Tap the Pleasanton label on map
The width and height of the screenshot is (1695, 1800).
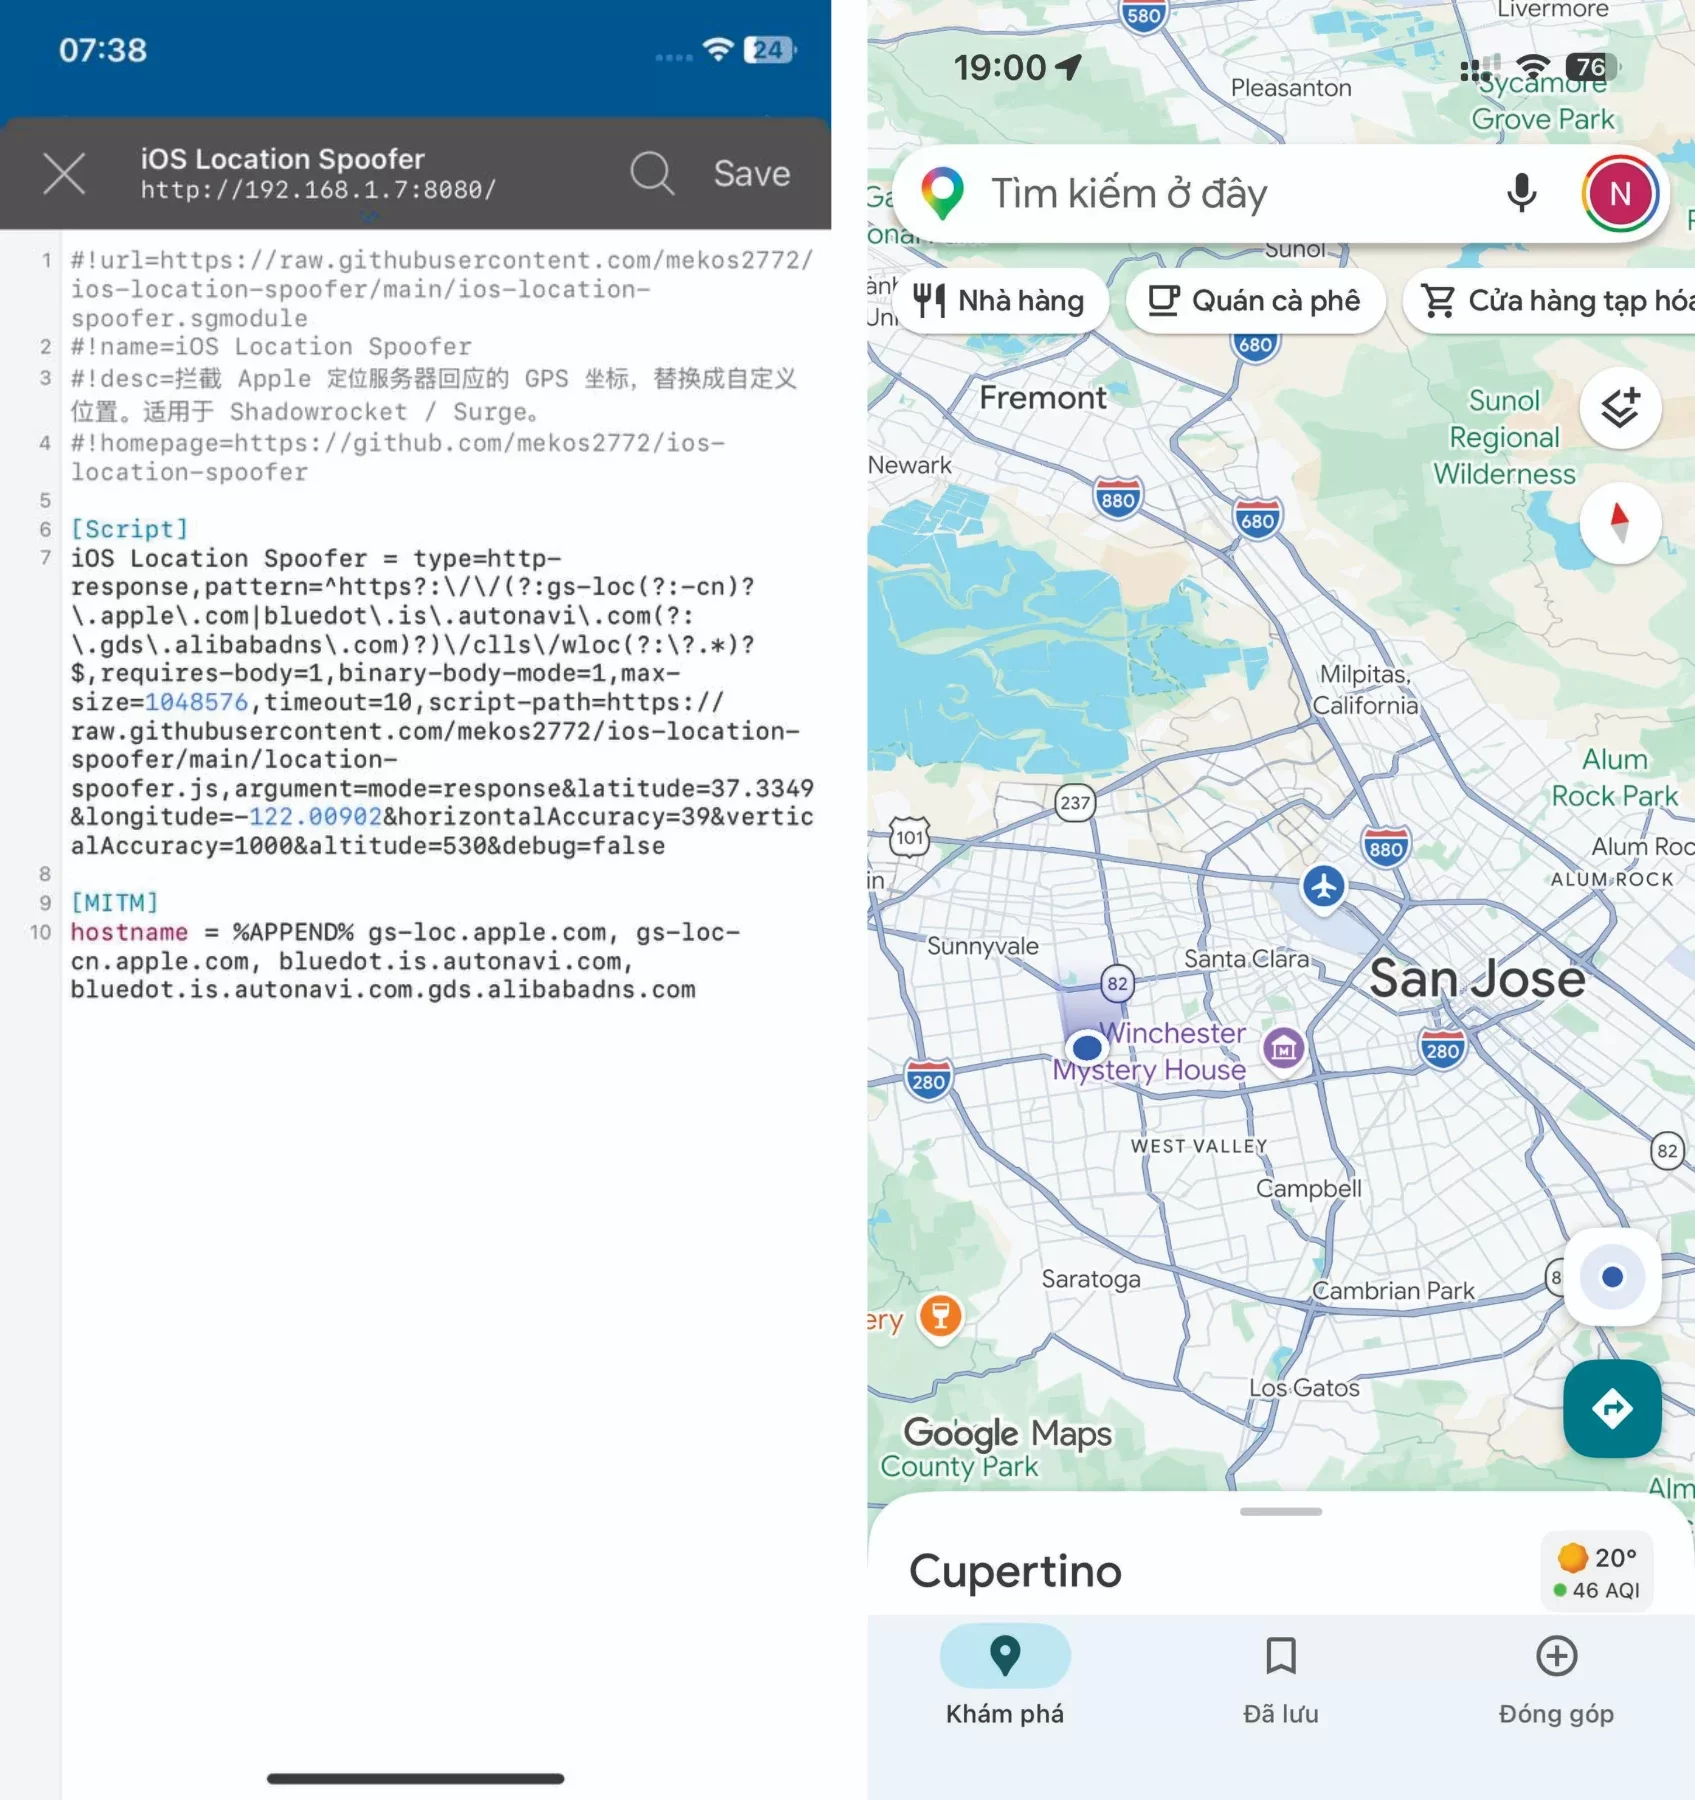coord(1291,88)
